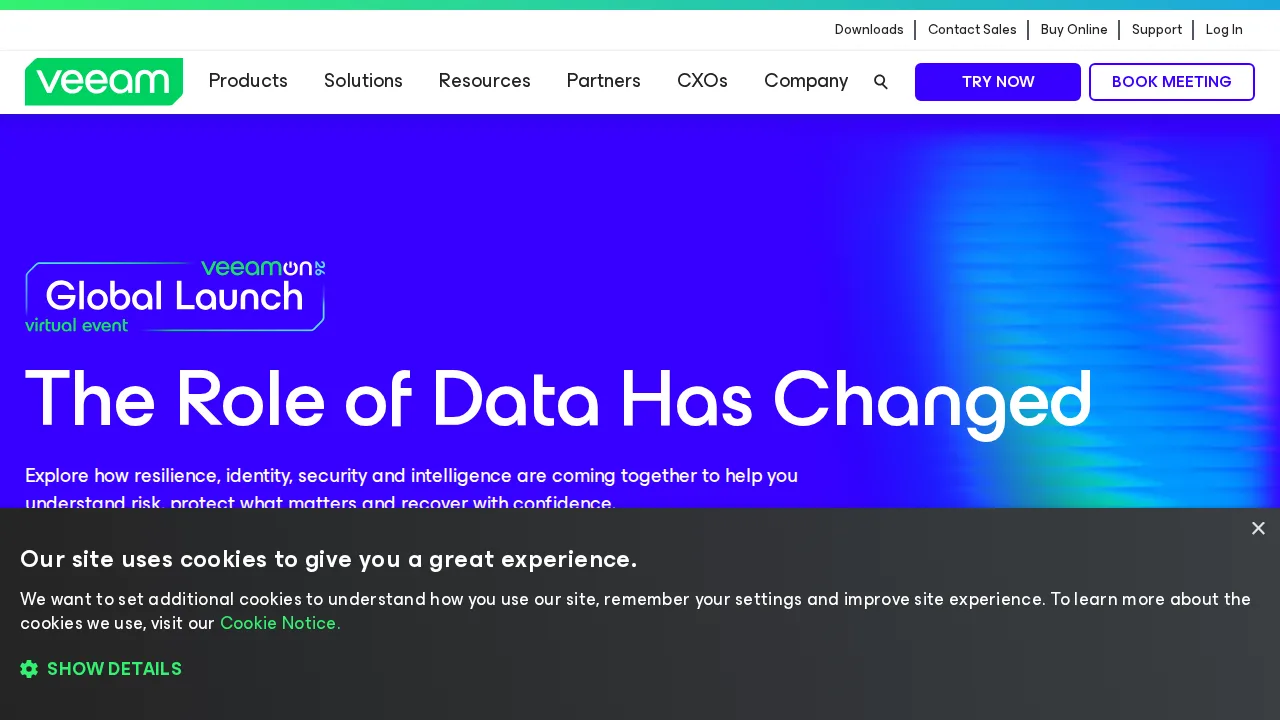Click the cookie heading 'Our site uses cookies'

pos(328,559)
